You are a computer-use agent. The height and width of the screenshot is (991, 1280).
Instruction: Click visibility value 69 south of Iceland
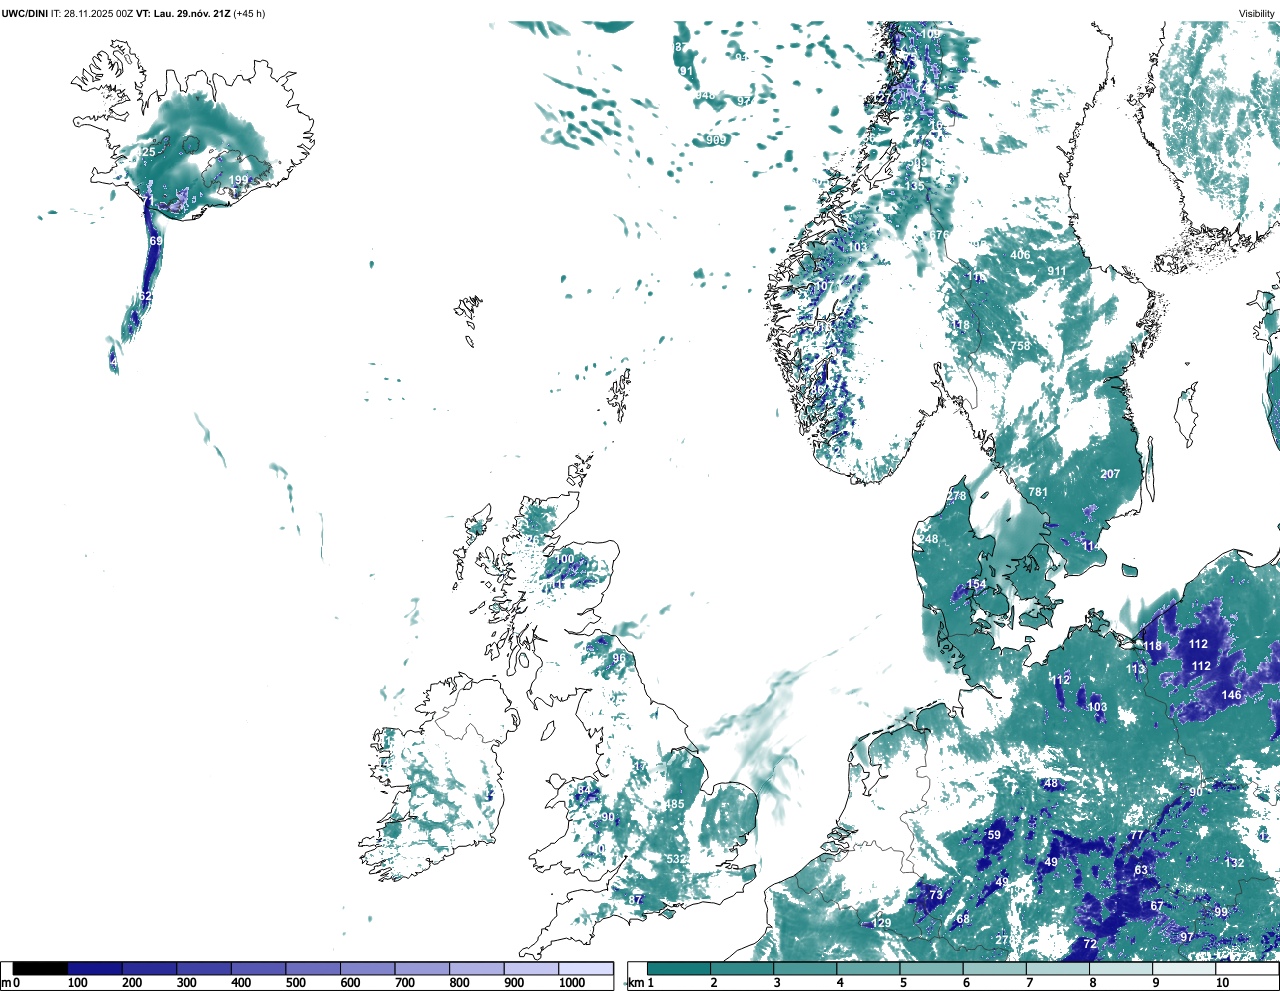pos(156,242)
